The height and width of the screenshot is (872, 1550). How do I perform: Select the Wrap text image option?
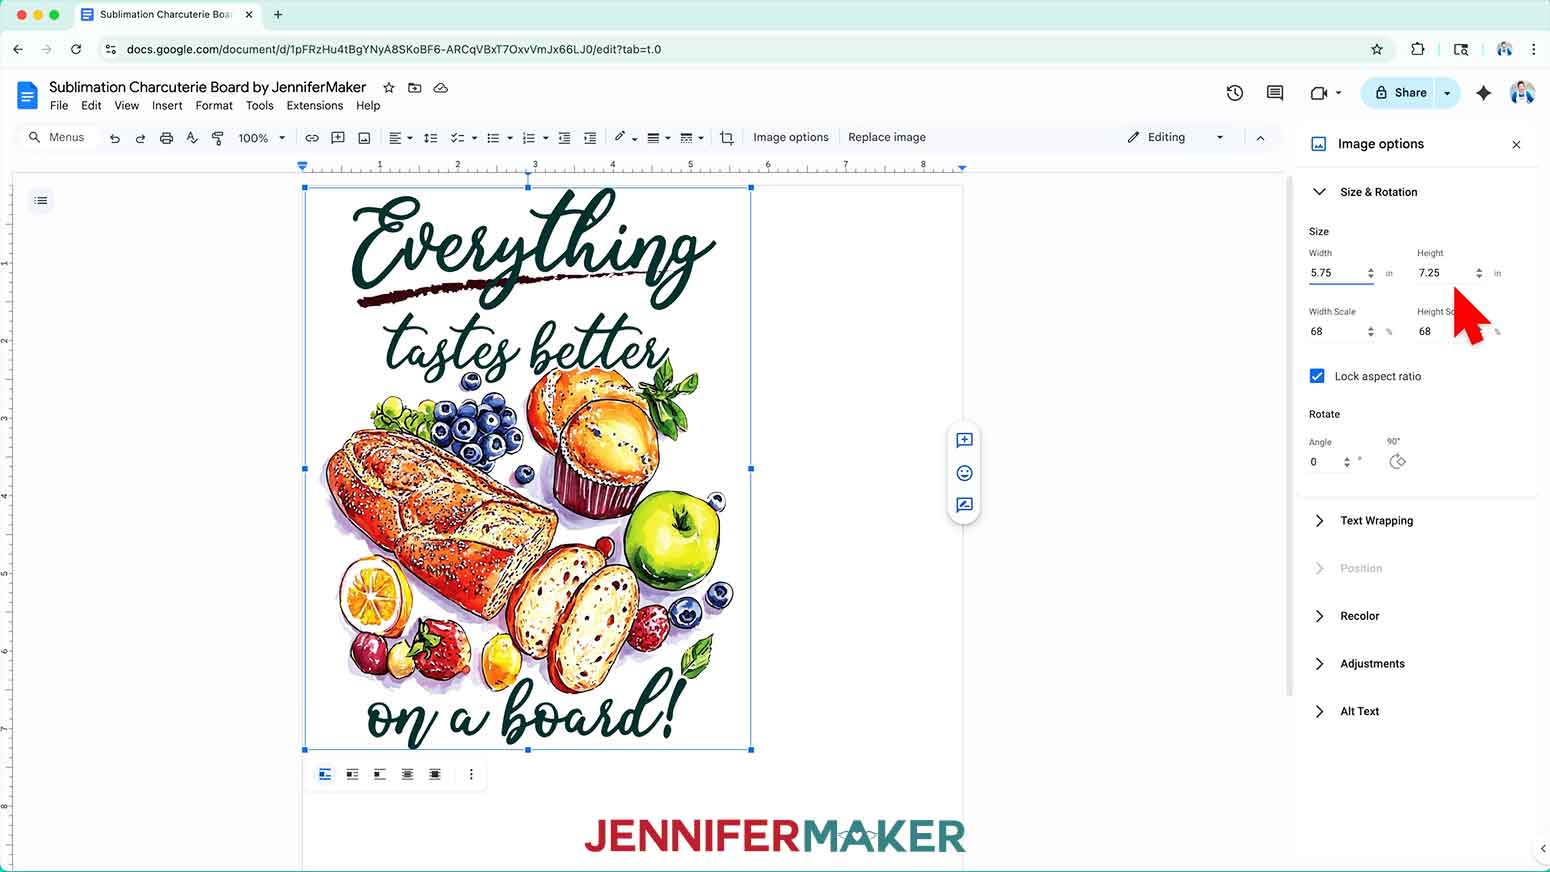pyautogui.click(x=352, y=775)
